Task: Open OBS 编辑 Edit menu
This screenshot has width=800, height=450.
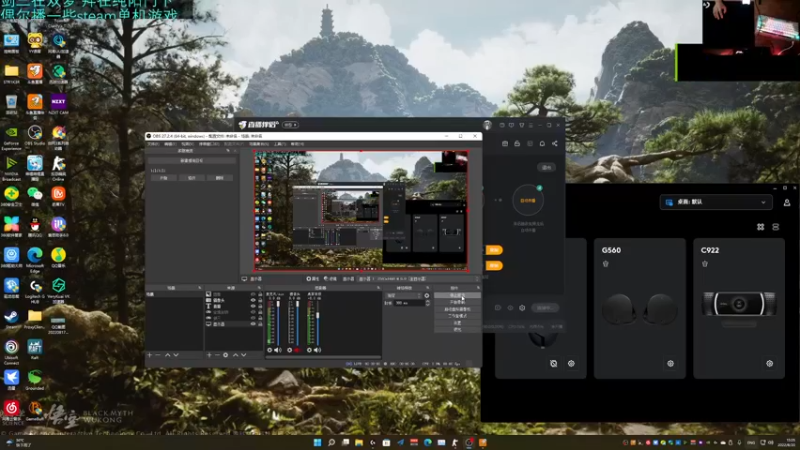Action: (169, 144)
